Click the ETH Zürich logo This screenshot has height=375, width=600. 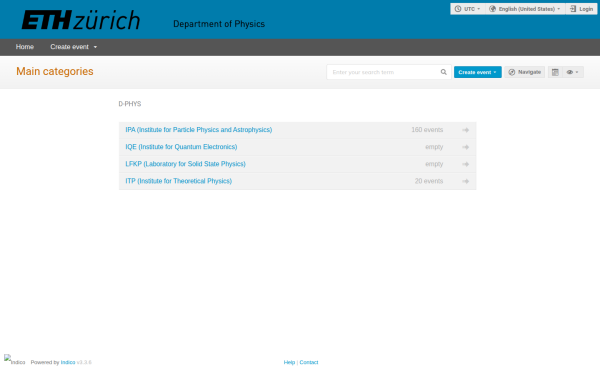(81, 20)
